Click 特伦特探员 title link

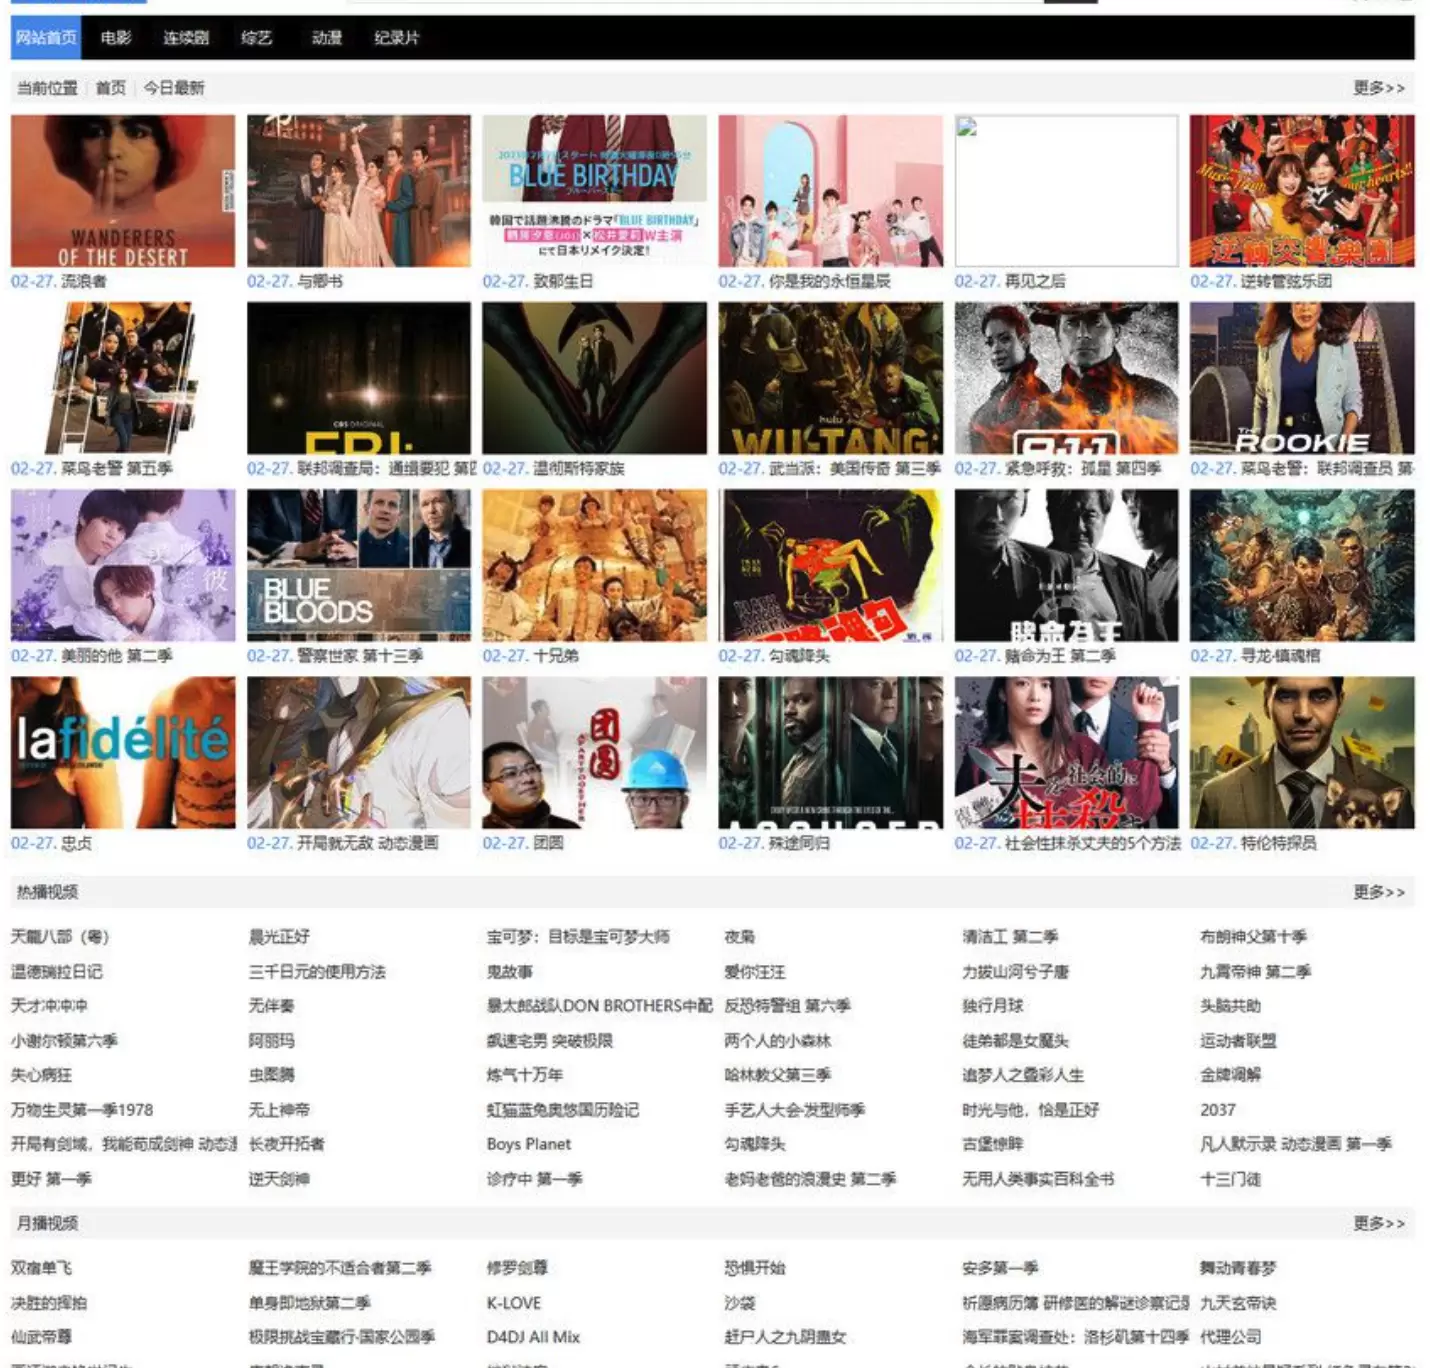1279,843
